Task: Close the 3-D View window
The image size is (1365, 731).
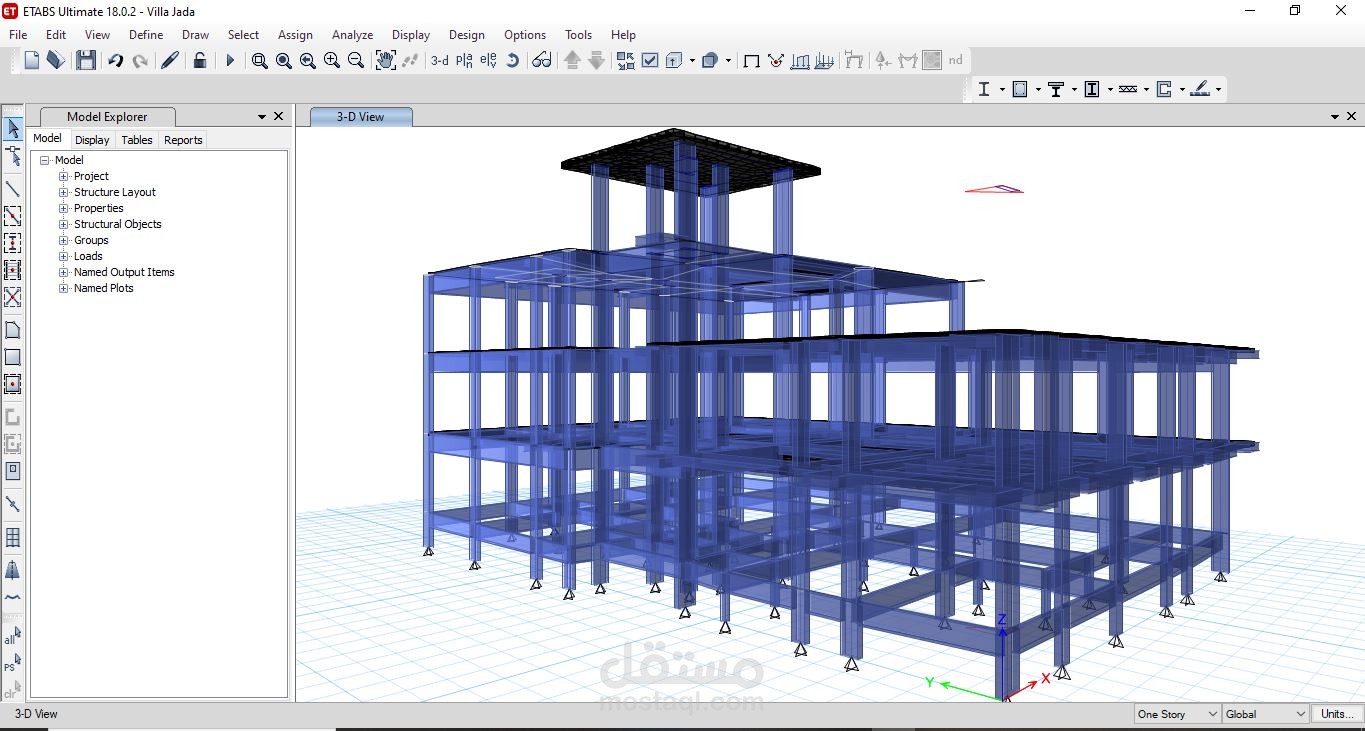Action: pos(1353,117)
